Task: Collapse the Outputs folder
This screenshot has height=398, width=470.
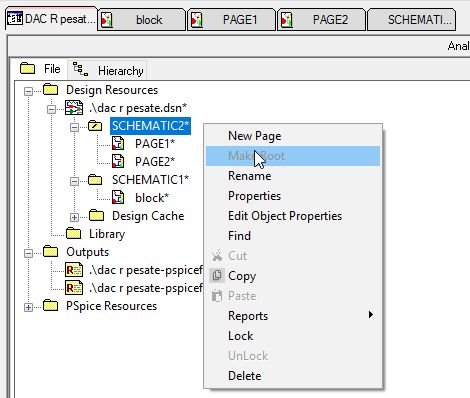Action: (29, 253)
